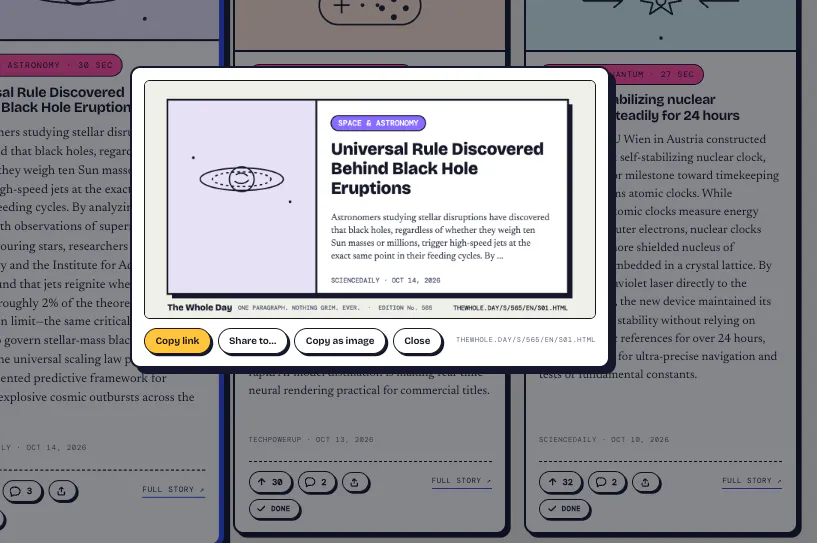
Task: Click the preview footer URL THEWHOLE.DAY/S/565
Action: 510,308
